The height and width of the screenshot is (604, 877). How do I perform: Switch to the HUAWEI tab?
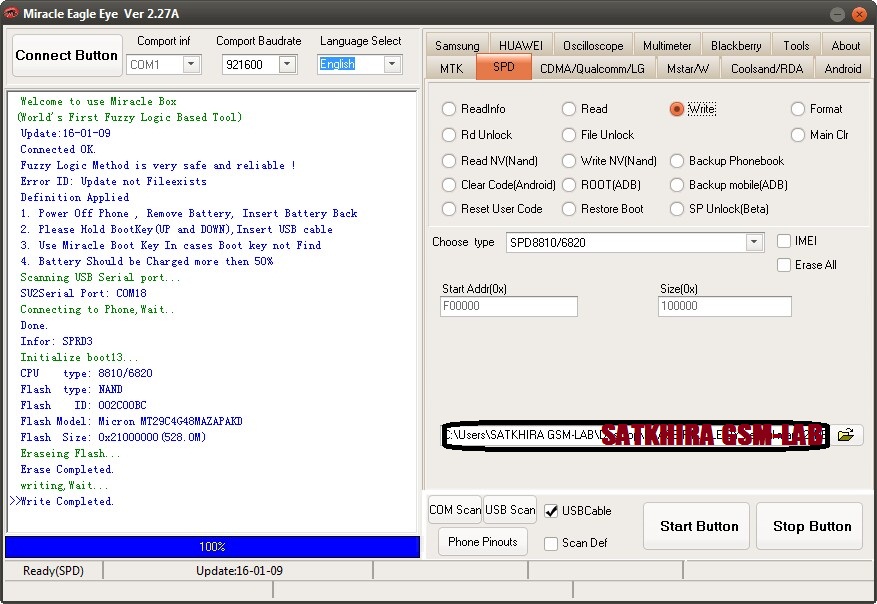pos(521,45)
